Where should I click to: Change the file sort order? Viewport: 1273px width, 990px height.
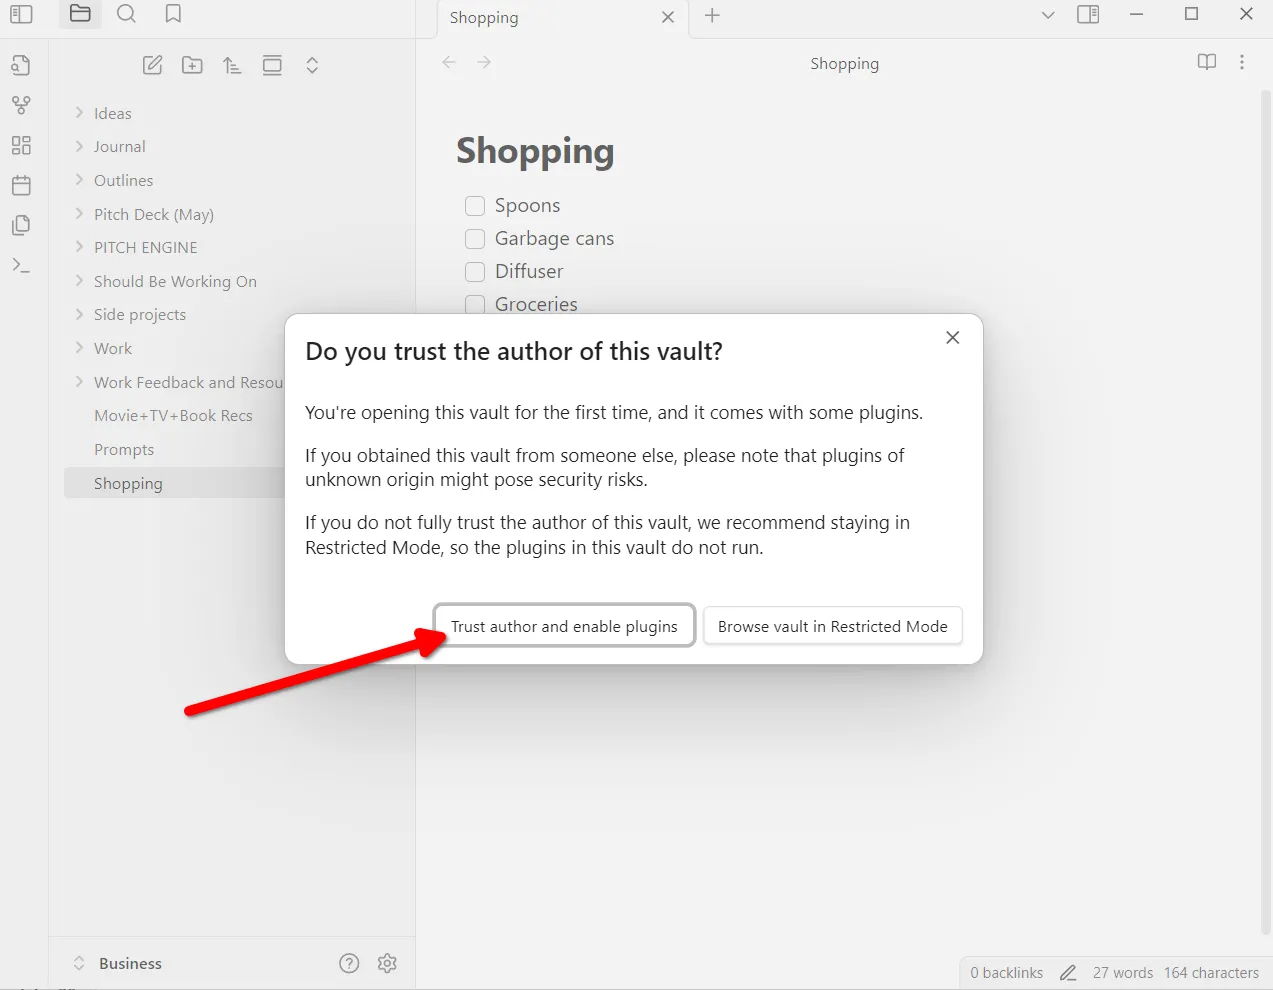232,64
